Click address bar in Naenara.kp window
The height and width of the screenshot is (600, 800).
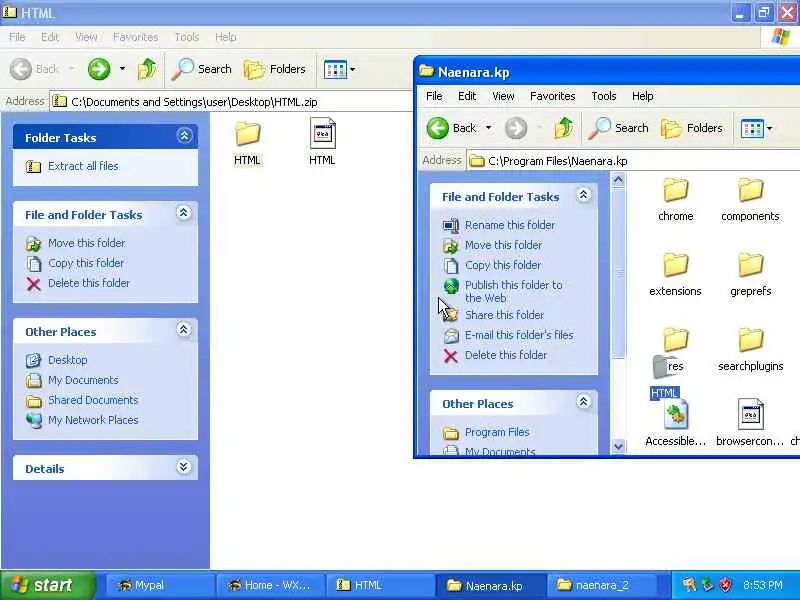click(633, 161)
